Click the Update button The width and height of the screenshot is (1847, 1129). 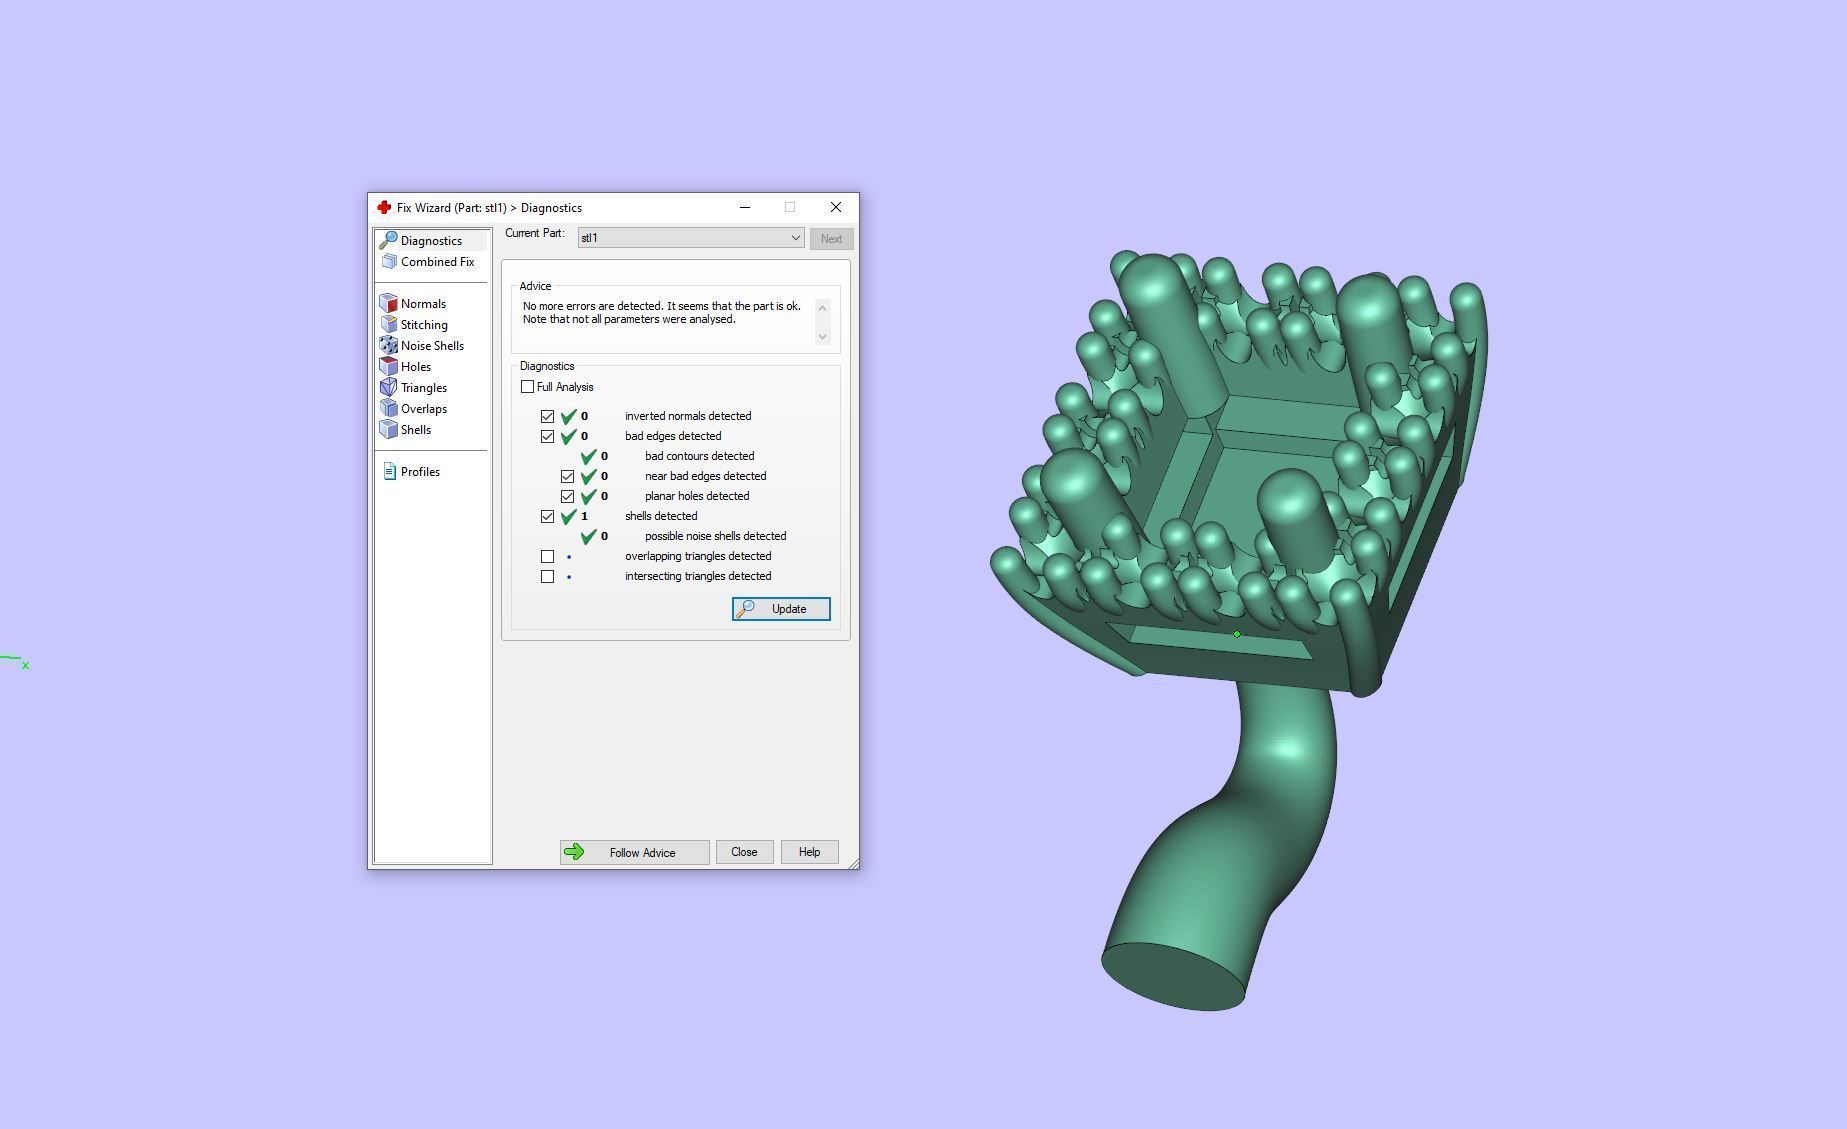point(781,609)
